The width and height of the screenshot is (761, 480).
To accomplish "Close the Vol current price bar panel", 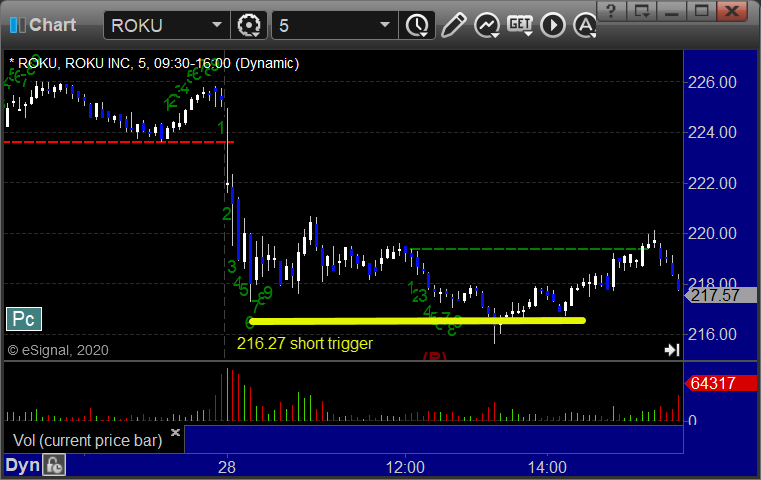I will (175, 432).
